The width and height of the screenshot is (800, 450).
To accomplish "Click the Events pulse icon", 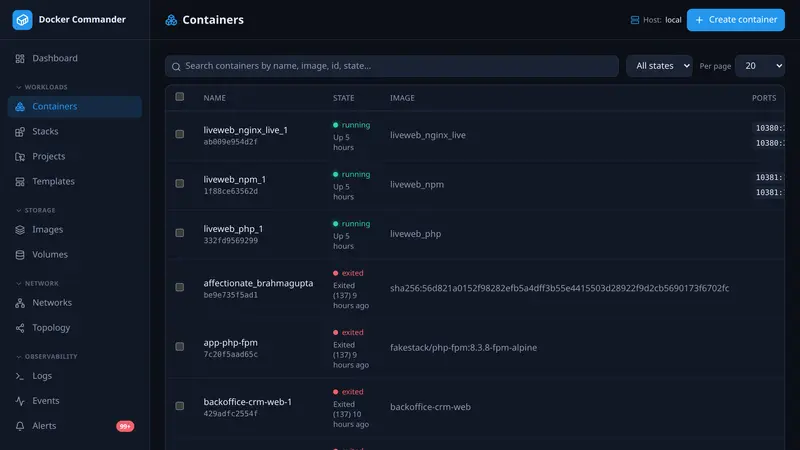I will click(x=20, y=401).
